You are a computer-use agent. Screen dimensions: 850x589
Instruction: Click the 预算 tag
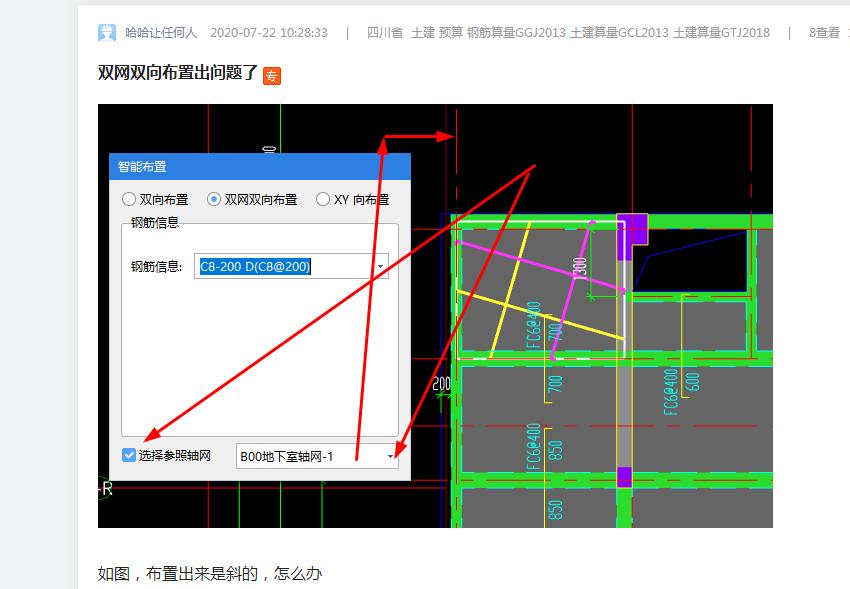click(x=450, y=33)
